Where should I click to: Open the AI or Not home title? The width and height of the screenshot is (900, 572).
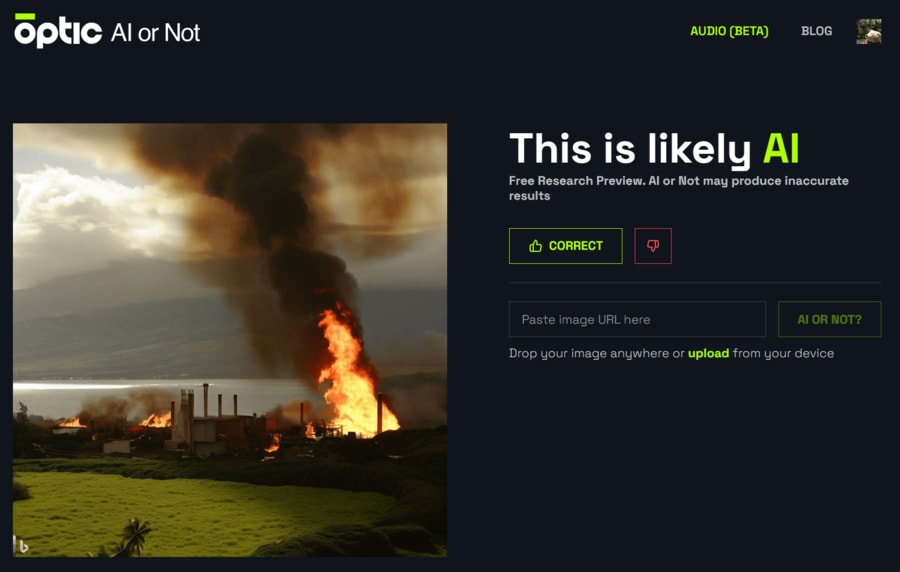[155, 33]
